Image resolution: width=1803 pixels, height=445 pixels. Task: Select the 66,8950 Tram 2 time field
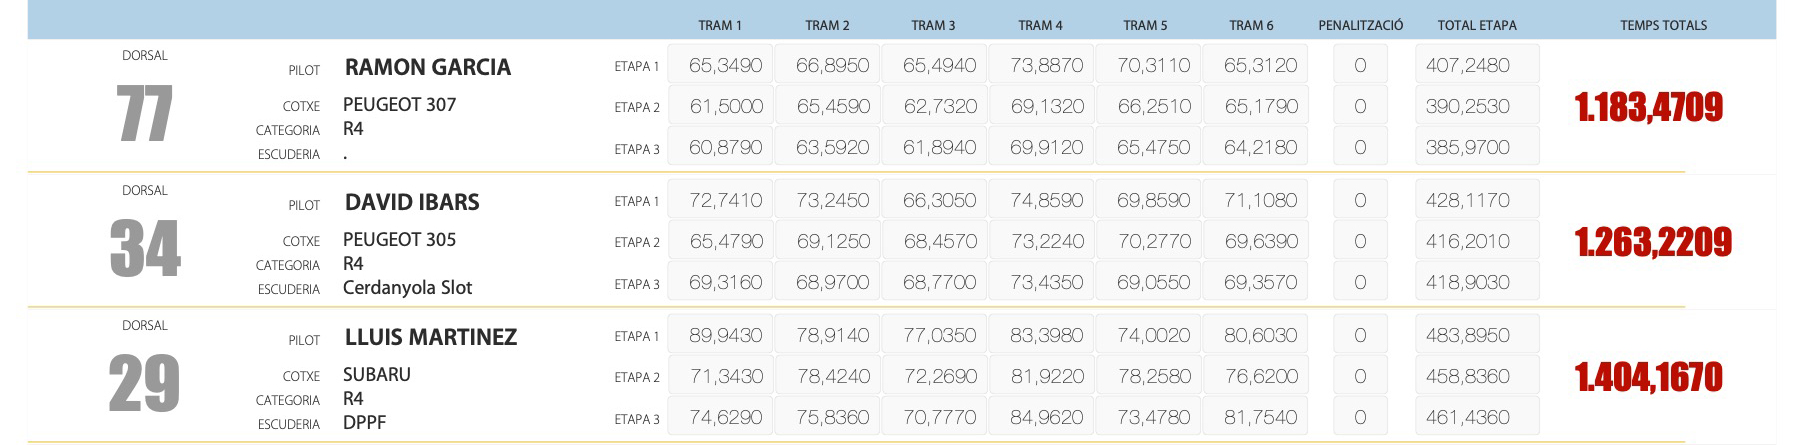pyautogui.click(x=832, y=65)
